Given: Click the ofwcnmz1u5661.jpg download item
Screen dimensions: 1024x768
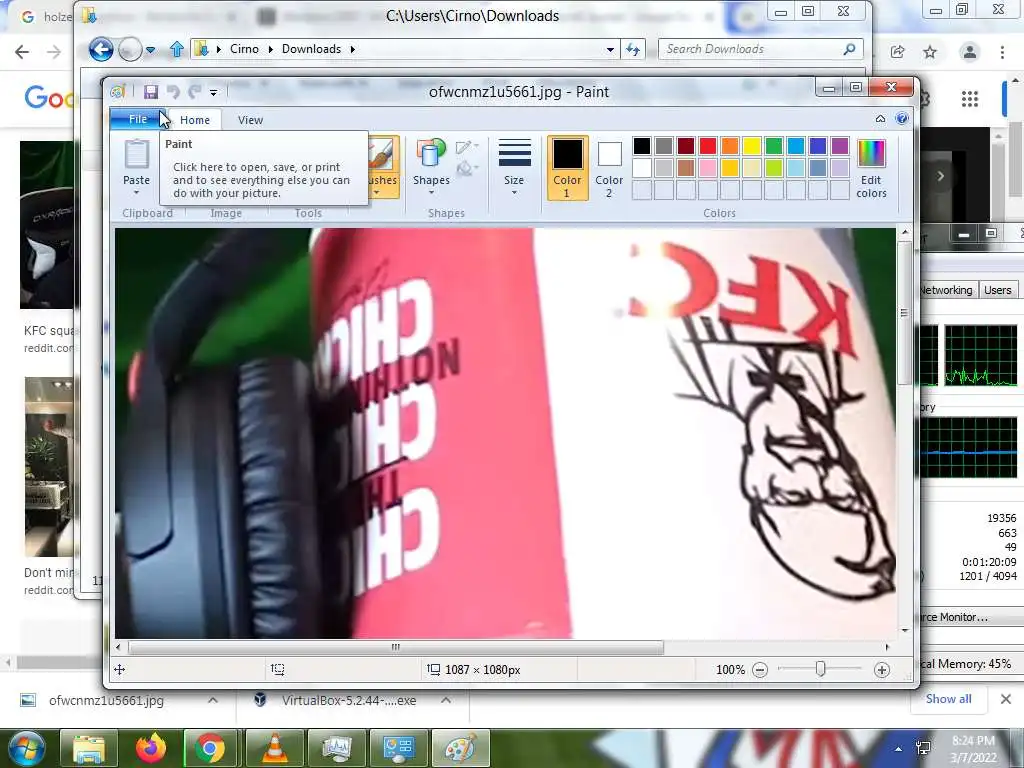Looking at the screenshot, I should (106, 700).
